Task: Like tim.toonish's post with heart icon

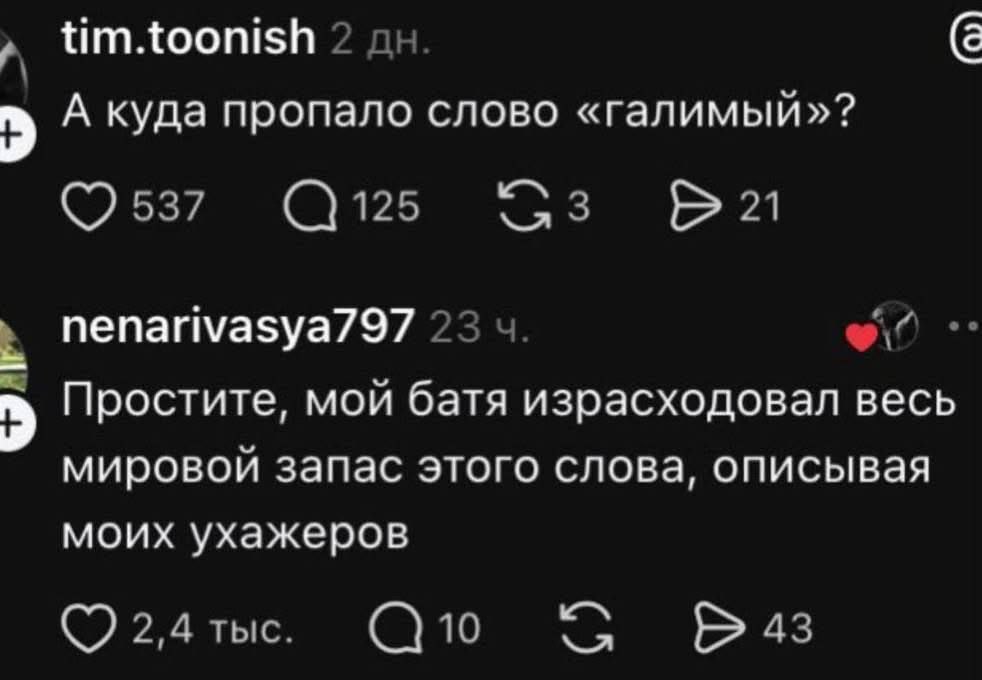Action: coord(88,207)
